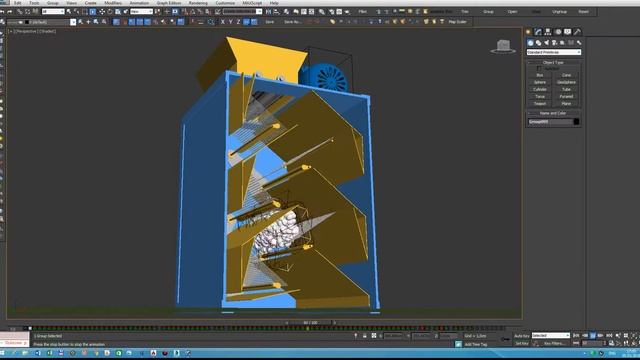This screenshot has width=640, height=360.
Task: Switch to the Display command panel tab
Action: click(568, 32)
